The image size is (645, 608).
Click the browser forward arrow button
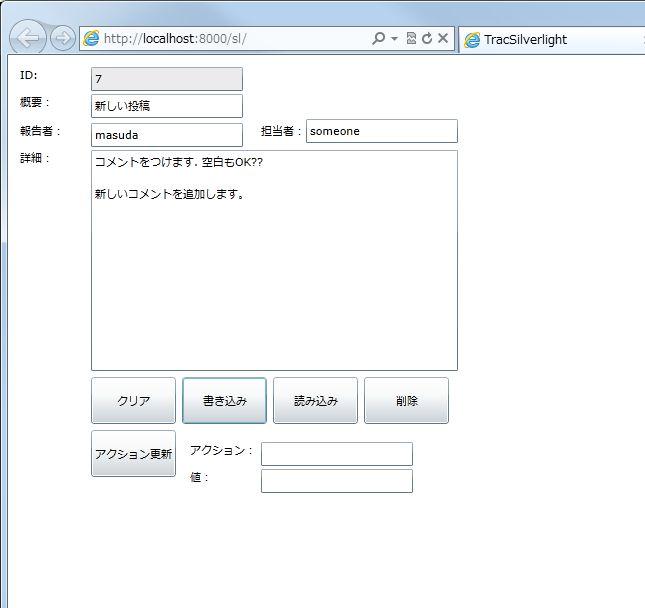63,39
